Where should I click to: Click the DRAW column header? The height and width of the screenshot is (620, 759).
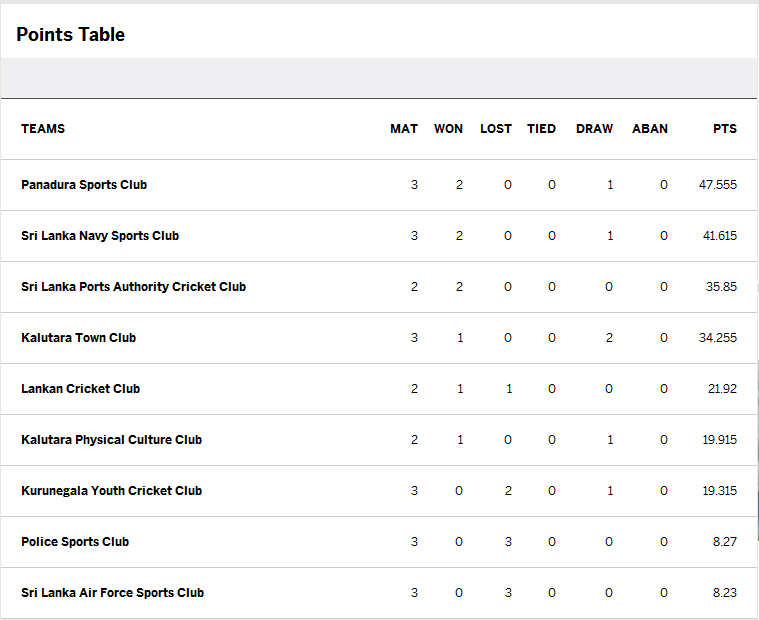pyautogui.click(x=594, y=129)
